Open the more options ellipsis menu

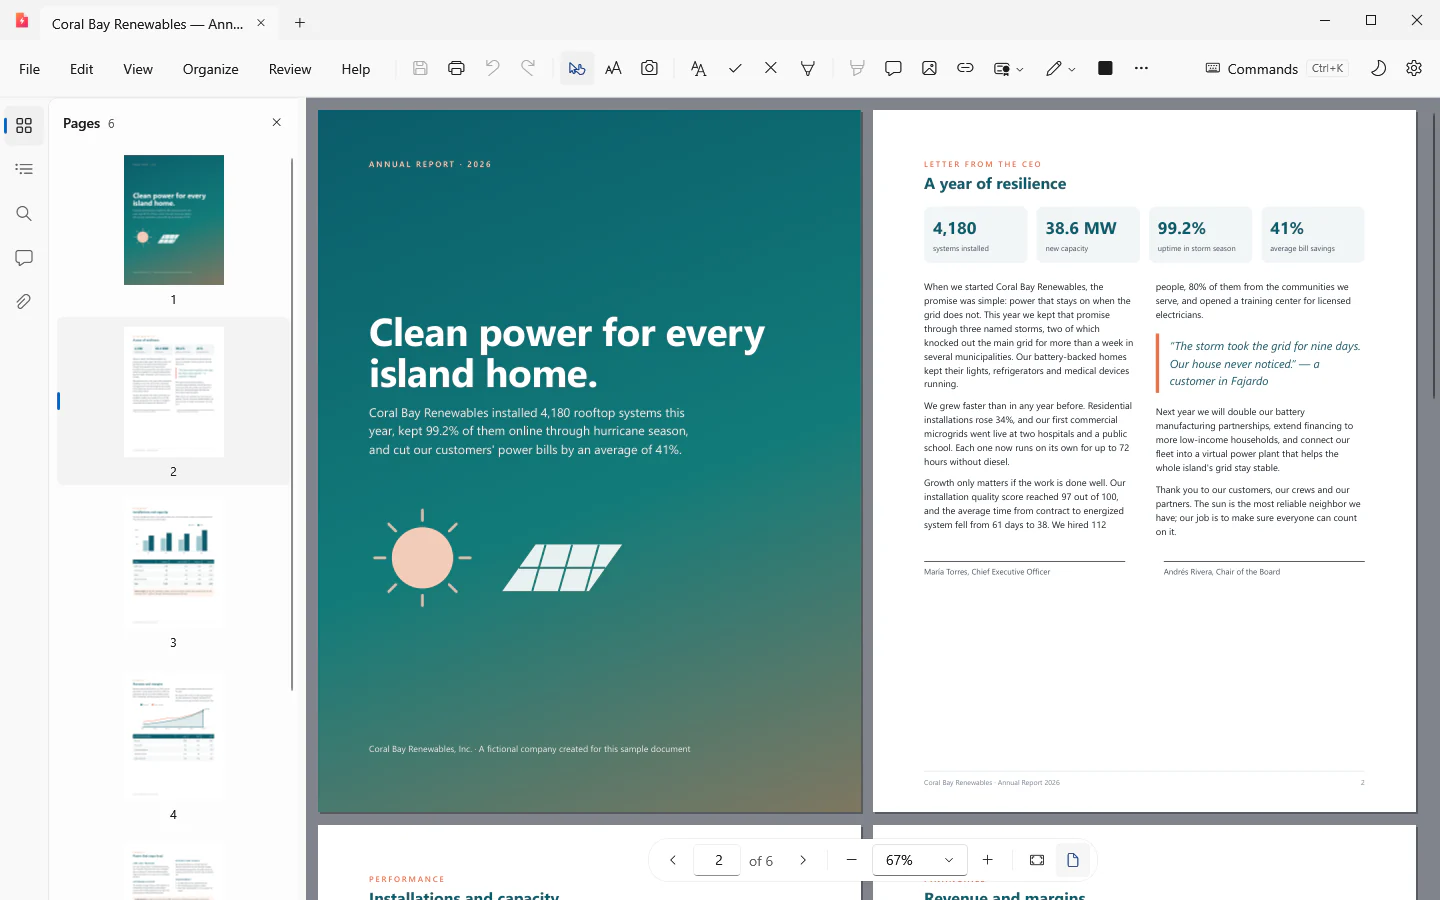[1141, 68]
